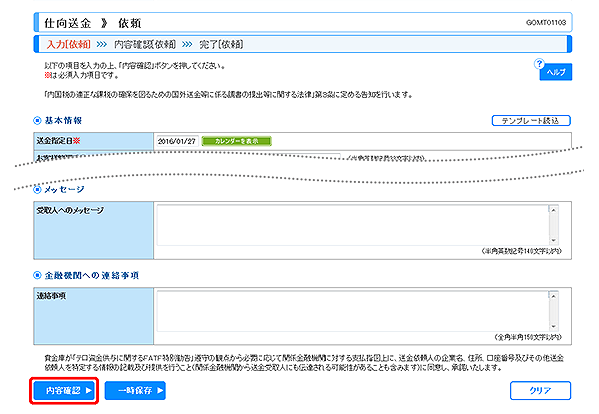
Task: Select the 内容確認[依頼] step label
Action: (145, 44)
